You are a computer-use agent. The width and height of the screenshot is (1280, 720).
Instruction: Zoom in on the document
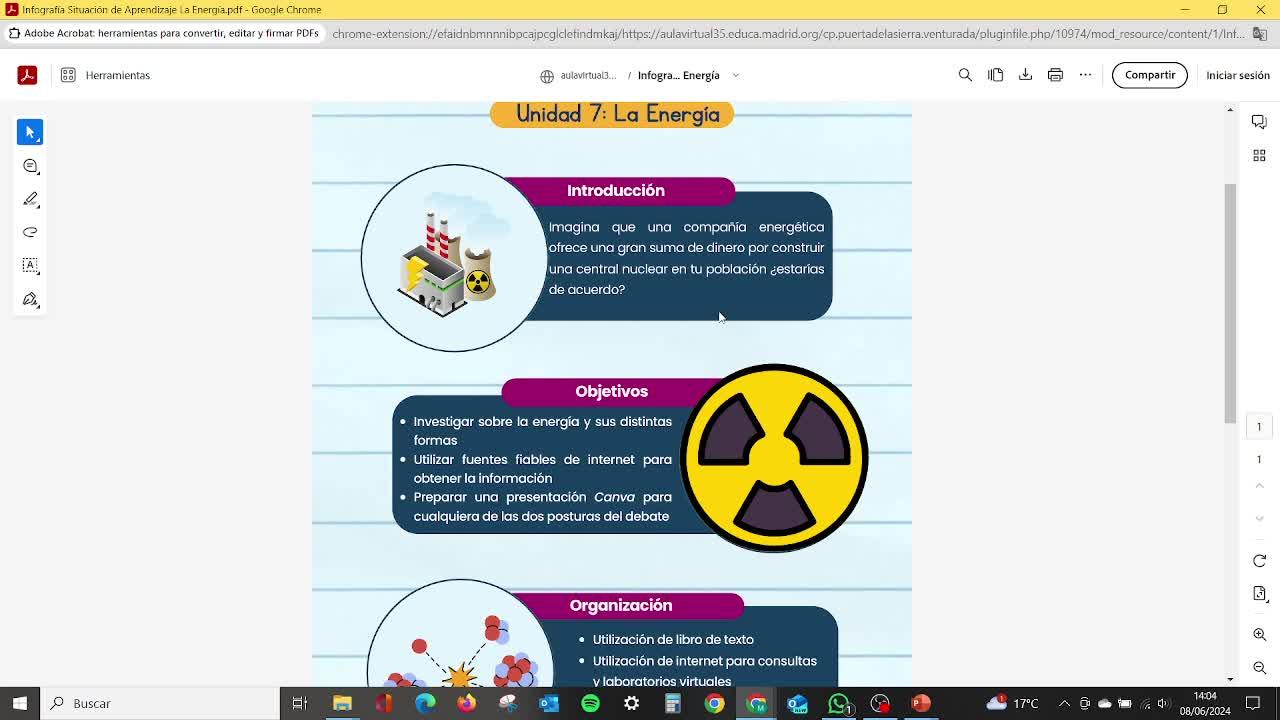coord(1259,635)
